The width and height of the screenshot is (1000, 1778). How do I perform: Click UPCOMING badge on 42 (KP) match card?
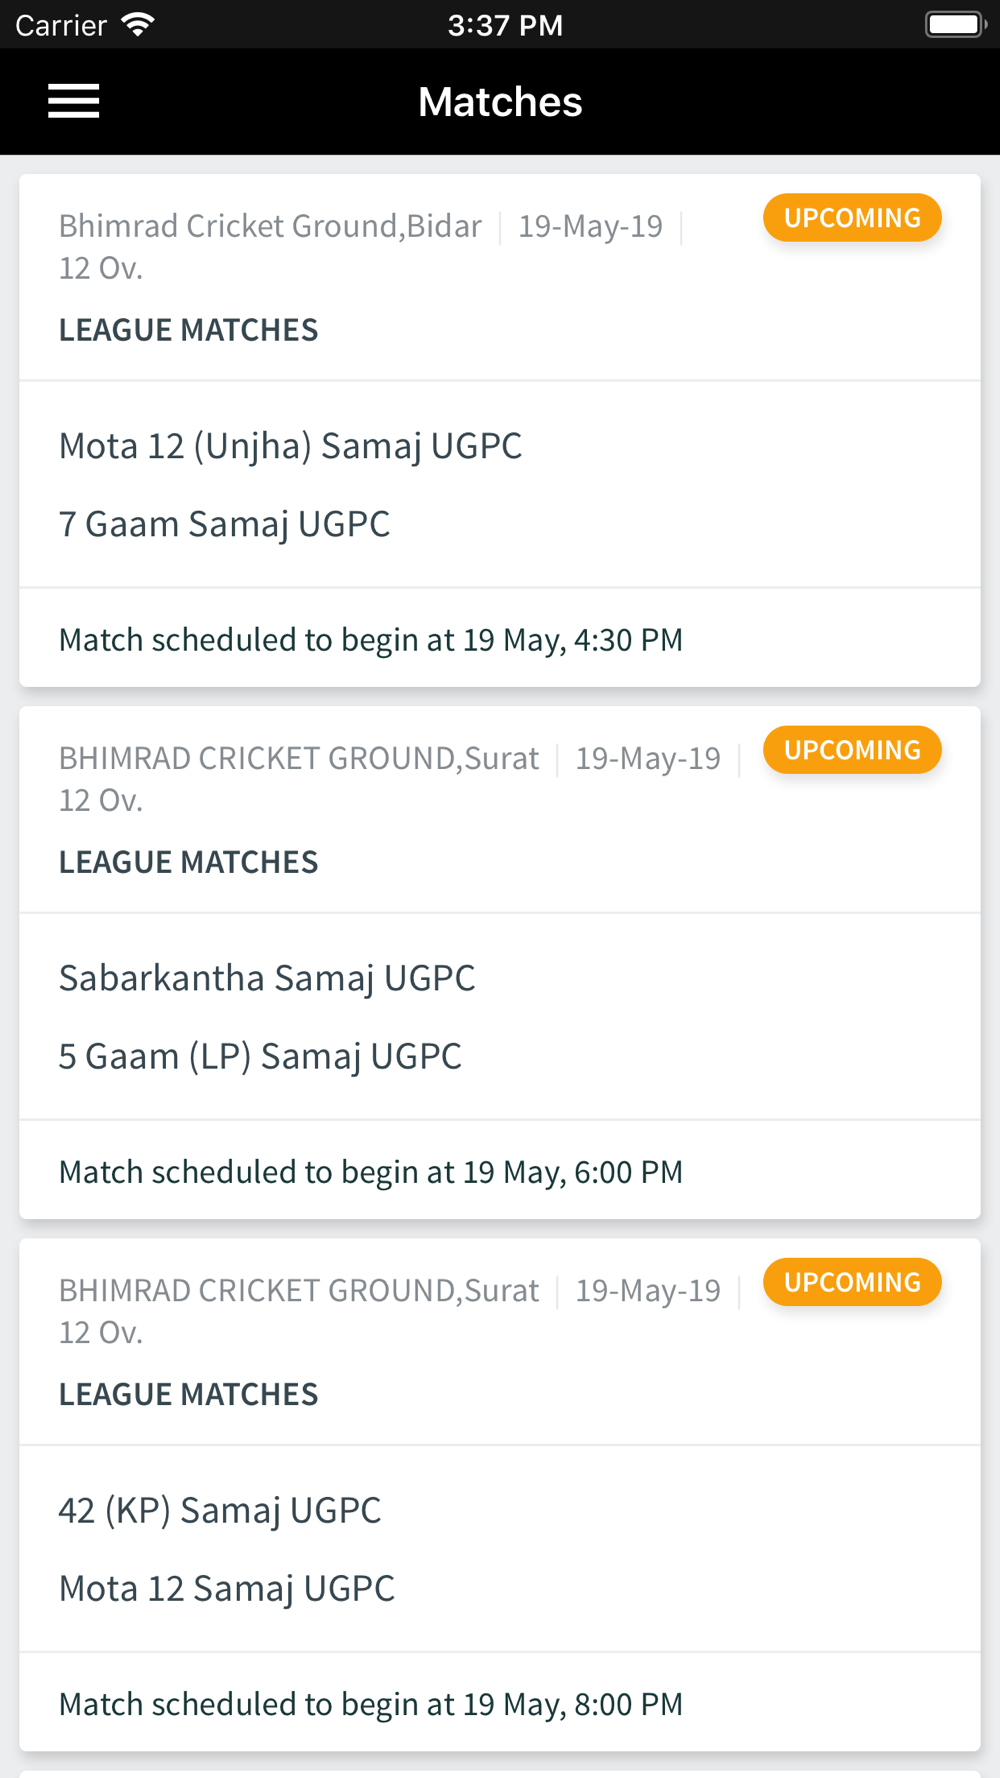click(x=852, y=1282)
